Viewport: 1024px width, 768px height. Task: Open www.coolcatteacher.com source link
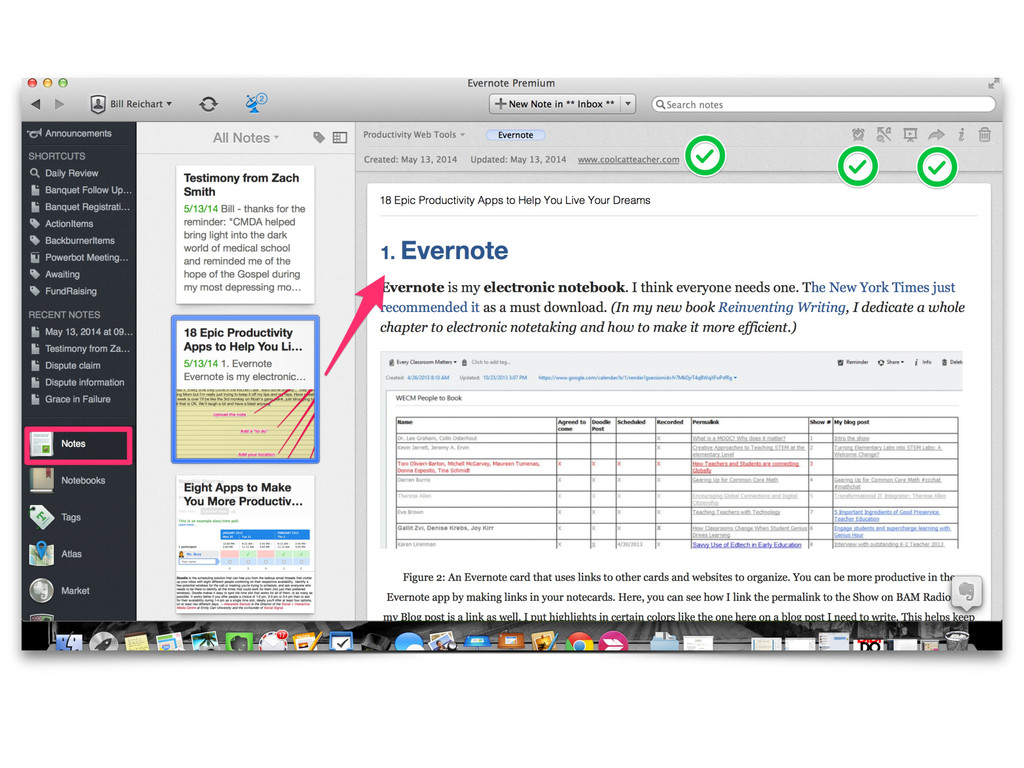click(x=628, y=159)
